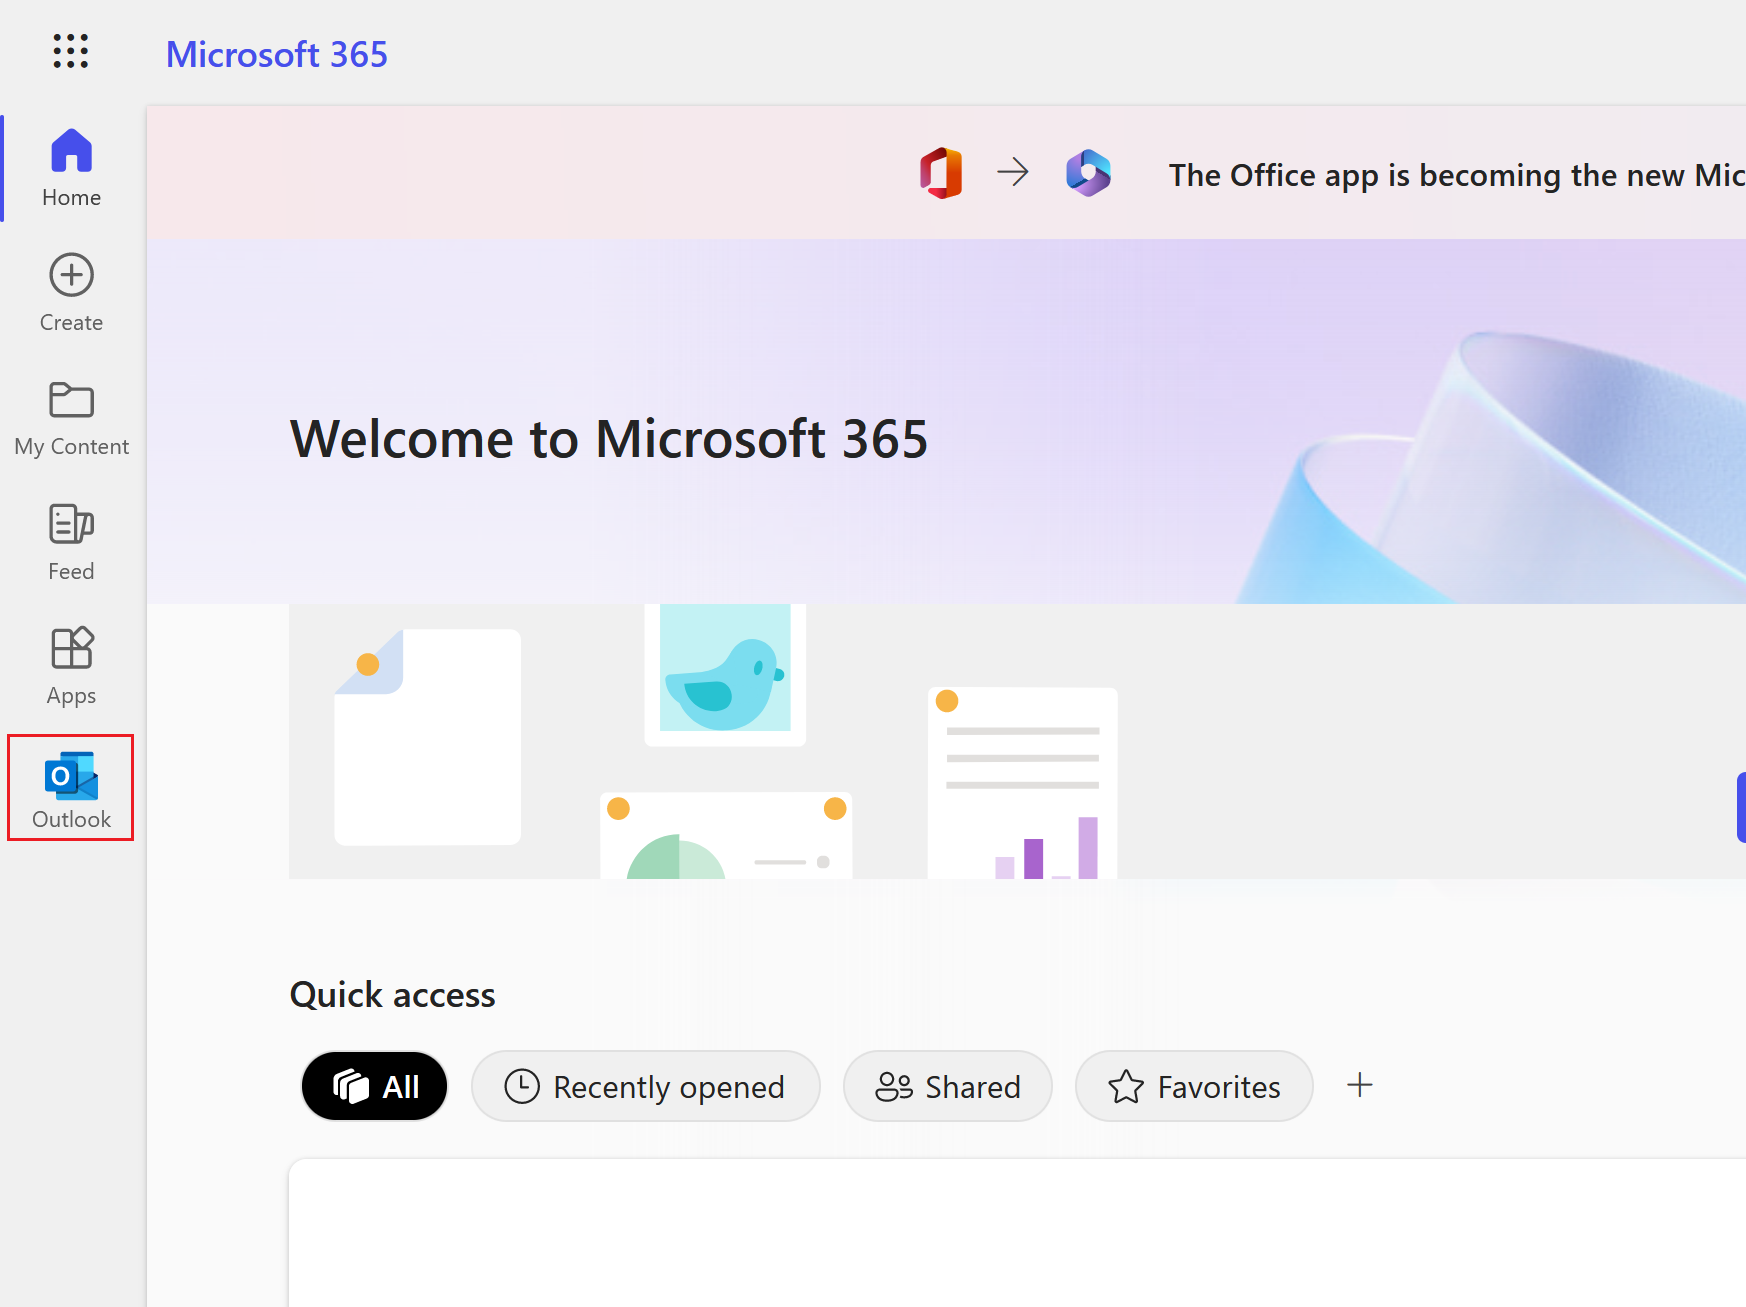Viewport: 1746px width, 1307px height.
Task: Show Shared files filter
Action: [948, 1086]
